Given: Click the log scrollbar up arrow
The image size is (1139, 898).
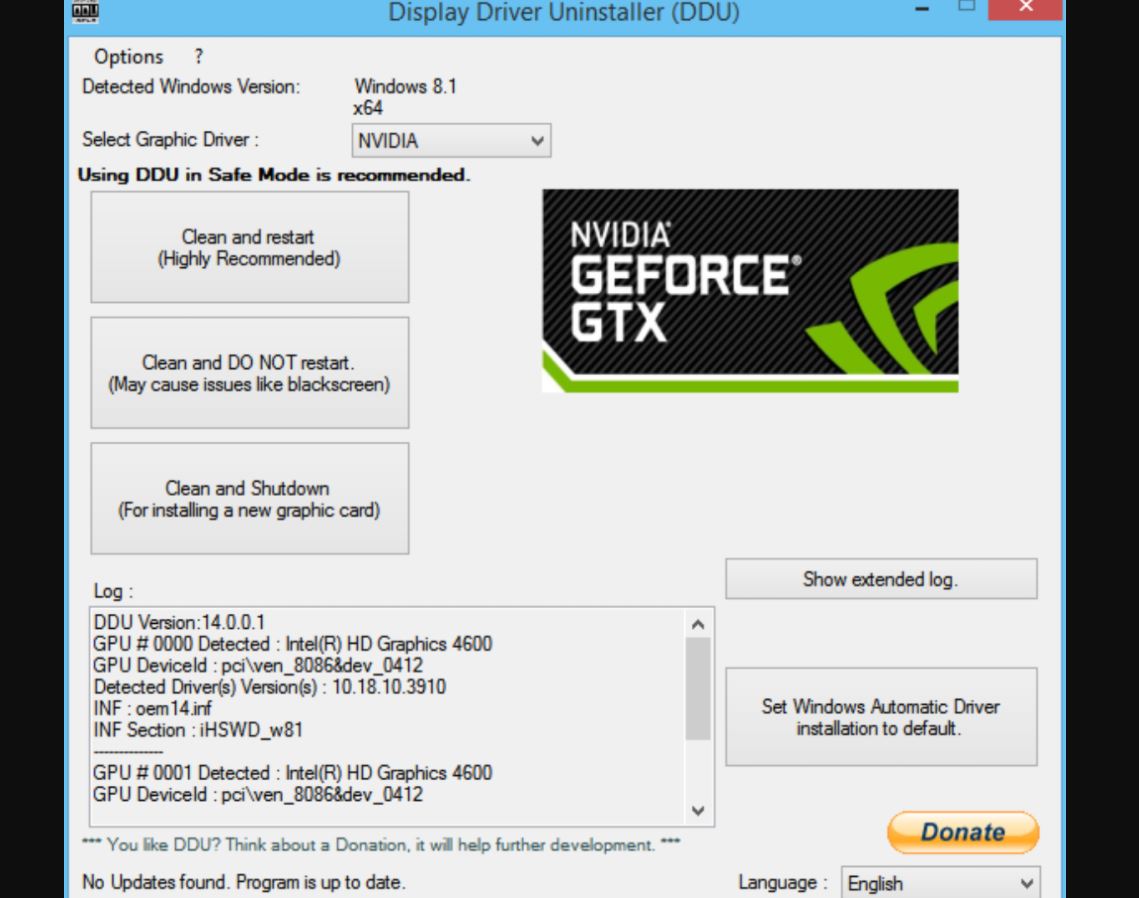Looking at the screenshot, I should pos(698,624).
